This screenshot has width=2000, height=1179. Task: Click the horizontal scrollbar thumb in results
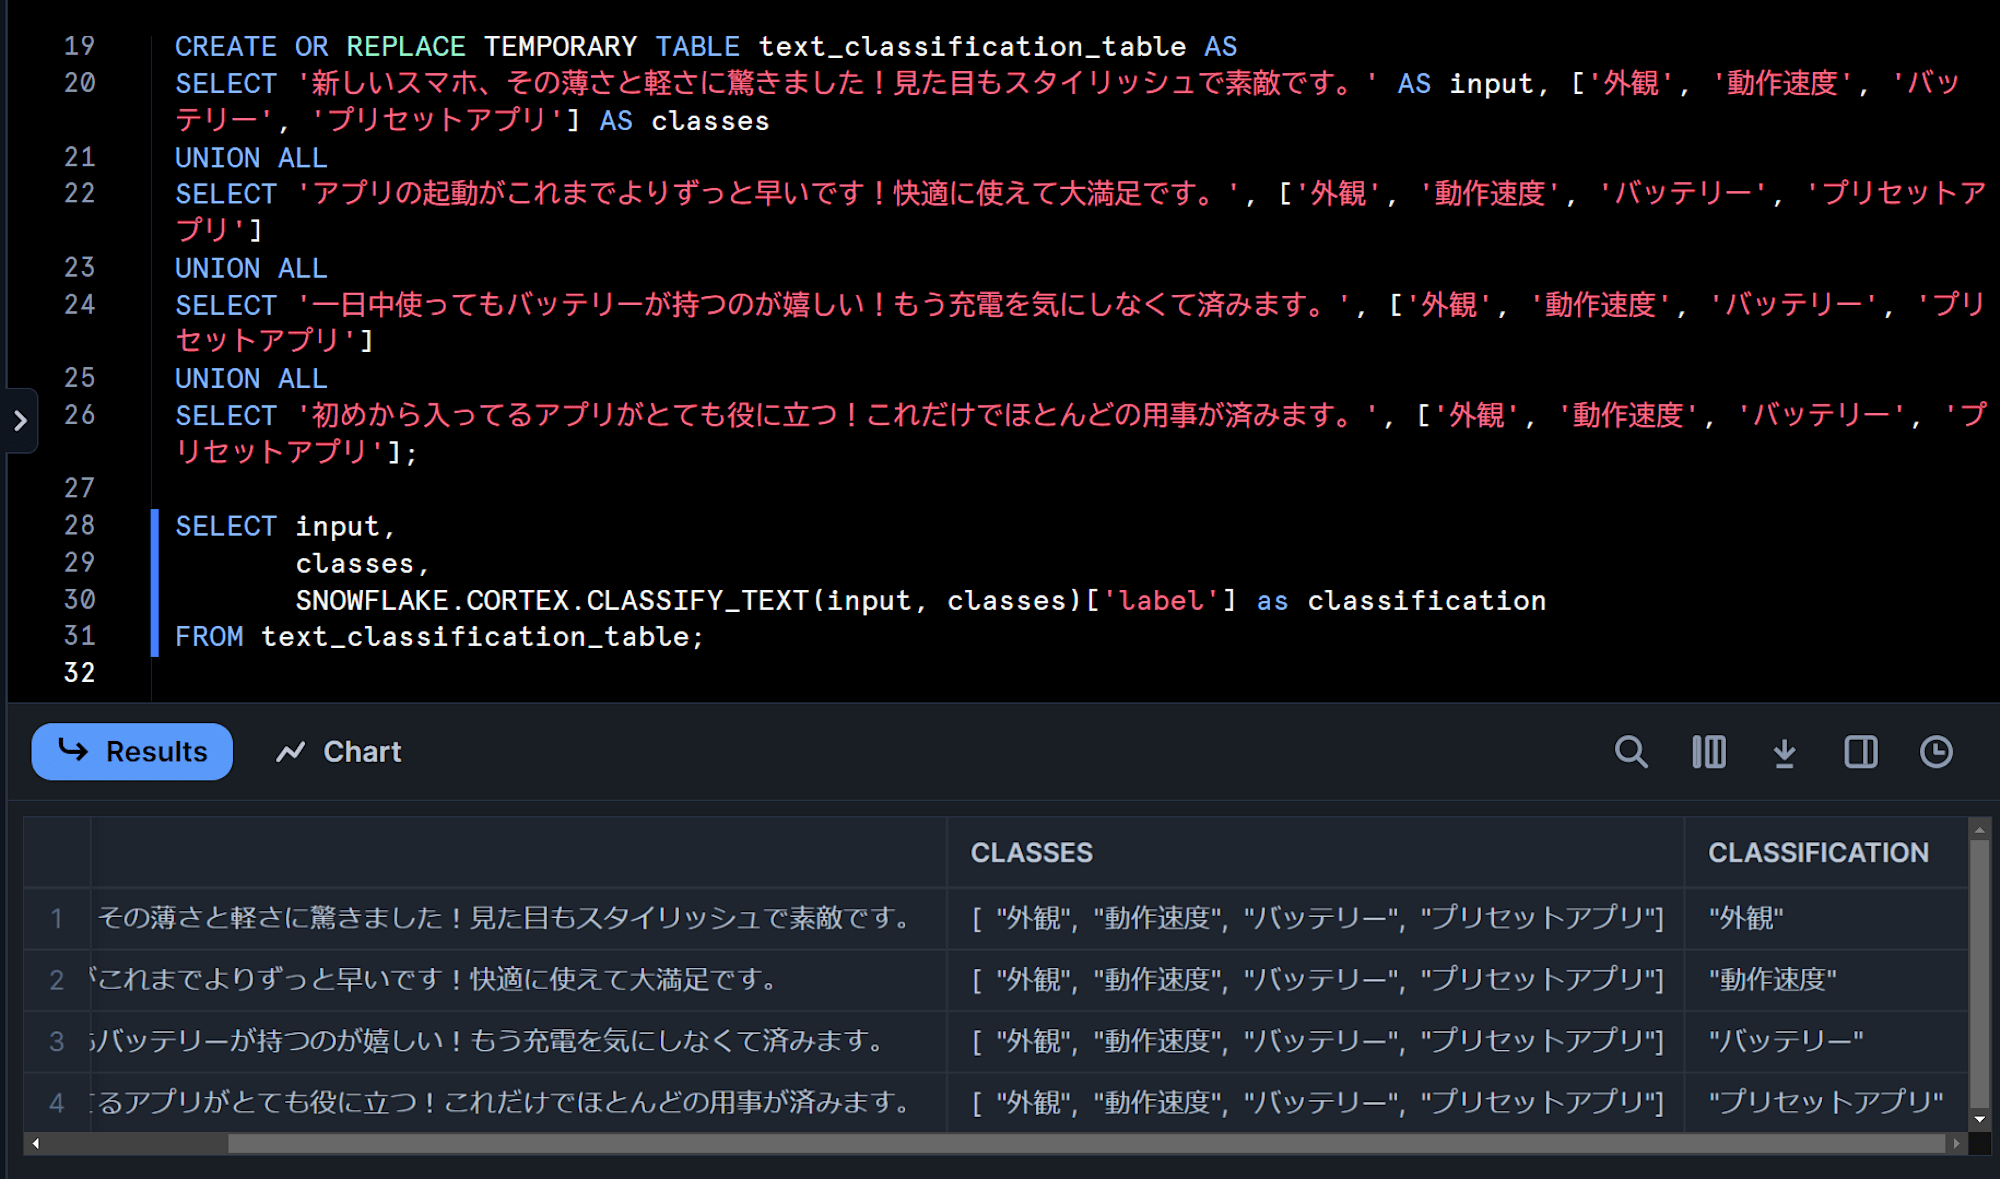coord(1086,1143)
